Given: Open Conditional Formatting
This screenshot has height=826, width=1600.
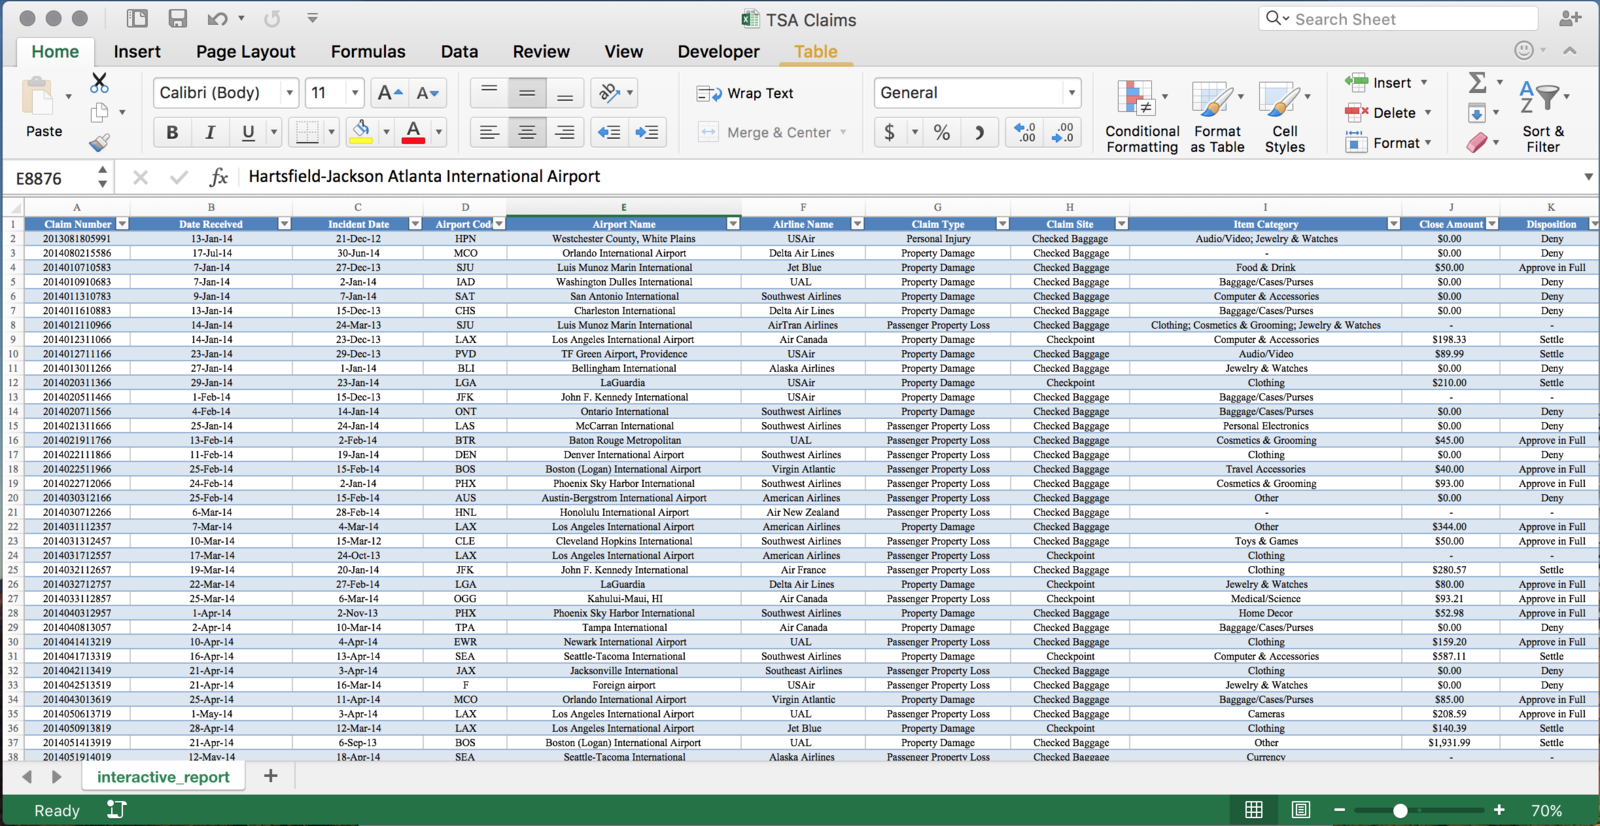Looking at the screenshot, I should (x=1142, y=116).
